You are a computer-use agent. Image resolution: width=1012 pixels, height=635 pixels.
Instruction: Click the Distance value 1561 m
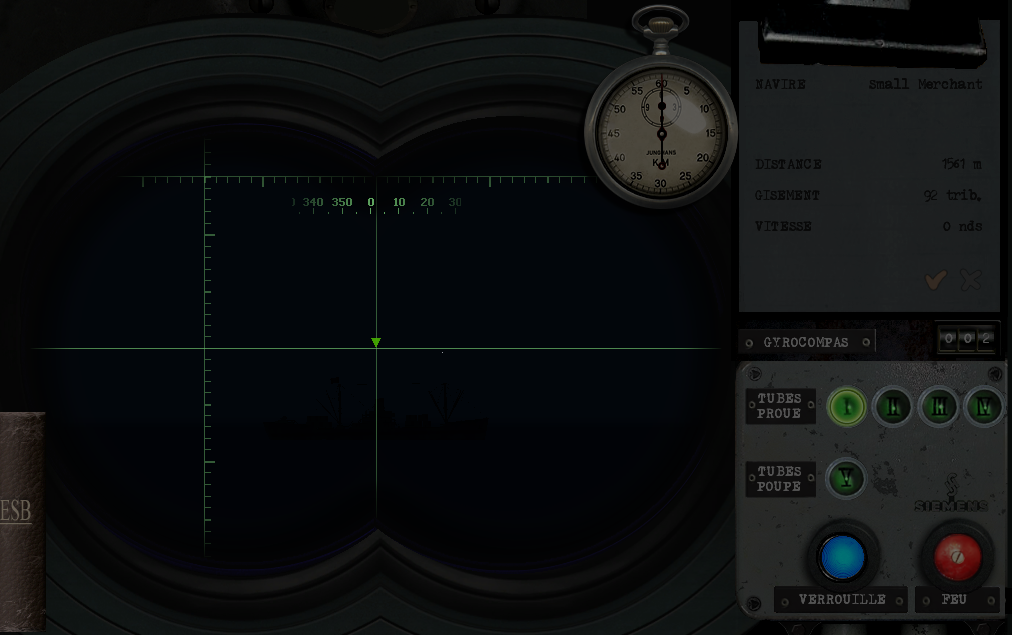[x=961, y=164]
